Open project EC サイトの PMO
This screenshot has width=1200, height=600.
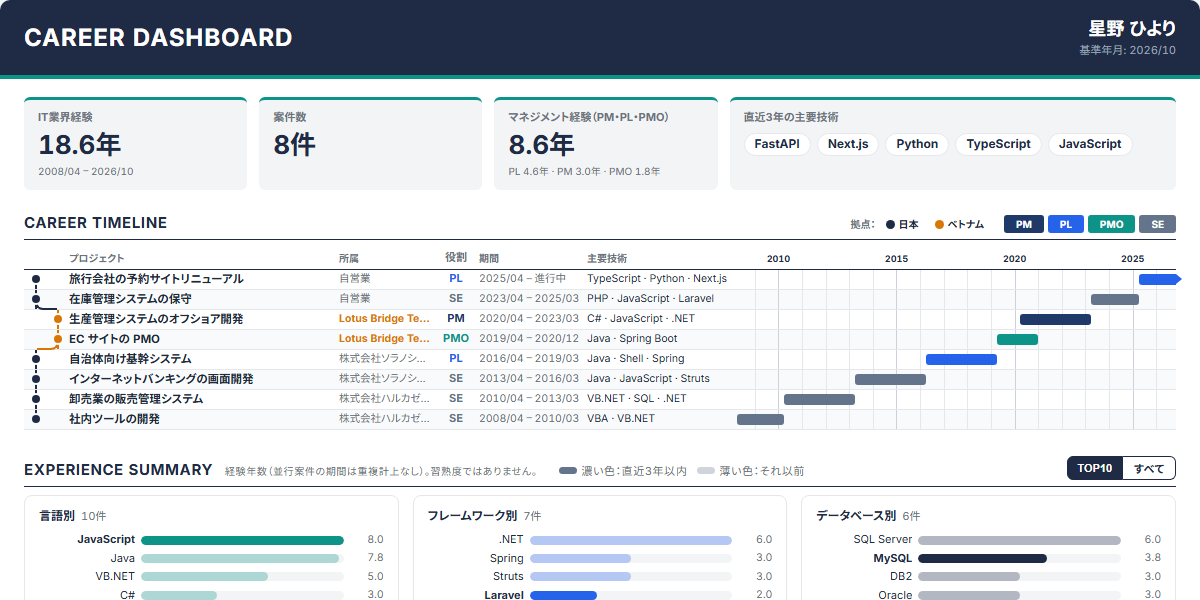tap(114, 339)
